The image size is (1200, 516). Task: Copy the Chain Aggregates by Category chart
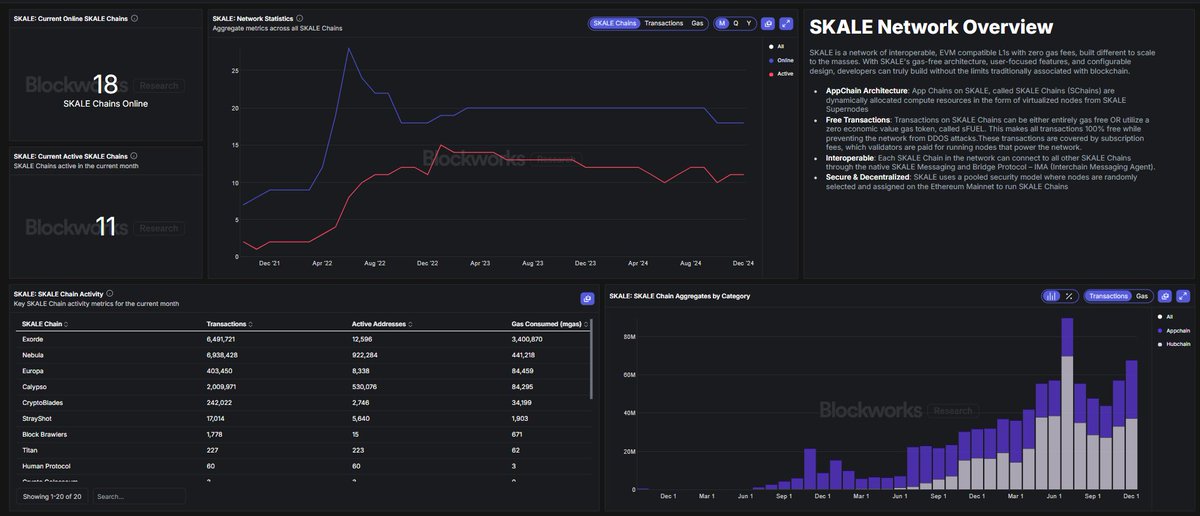pos(1167,296)
